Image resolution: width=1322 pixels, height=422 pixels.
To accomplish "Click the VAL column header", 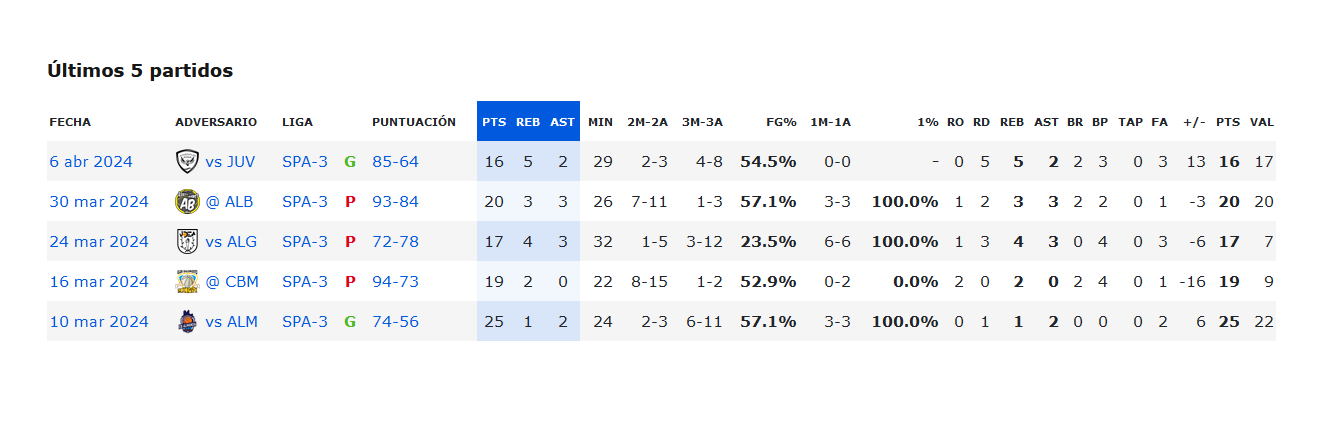I will point(1262,122).
